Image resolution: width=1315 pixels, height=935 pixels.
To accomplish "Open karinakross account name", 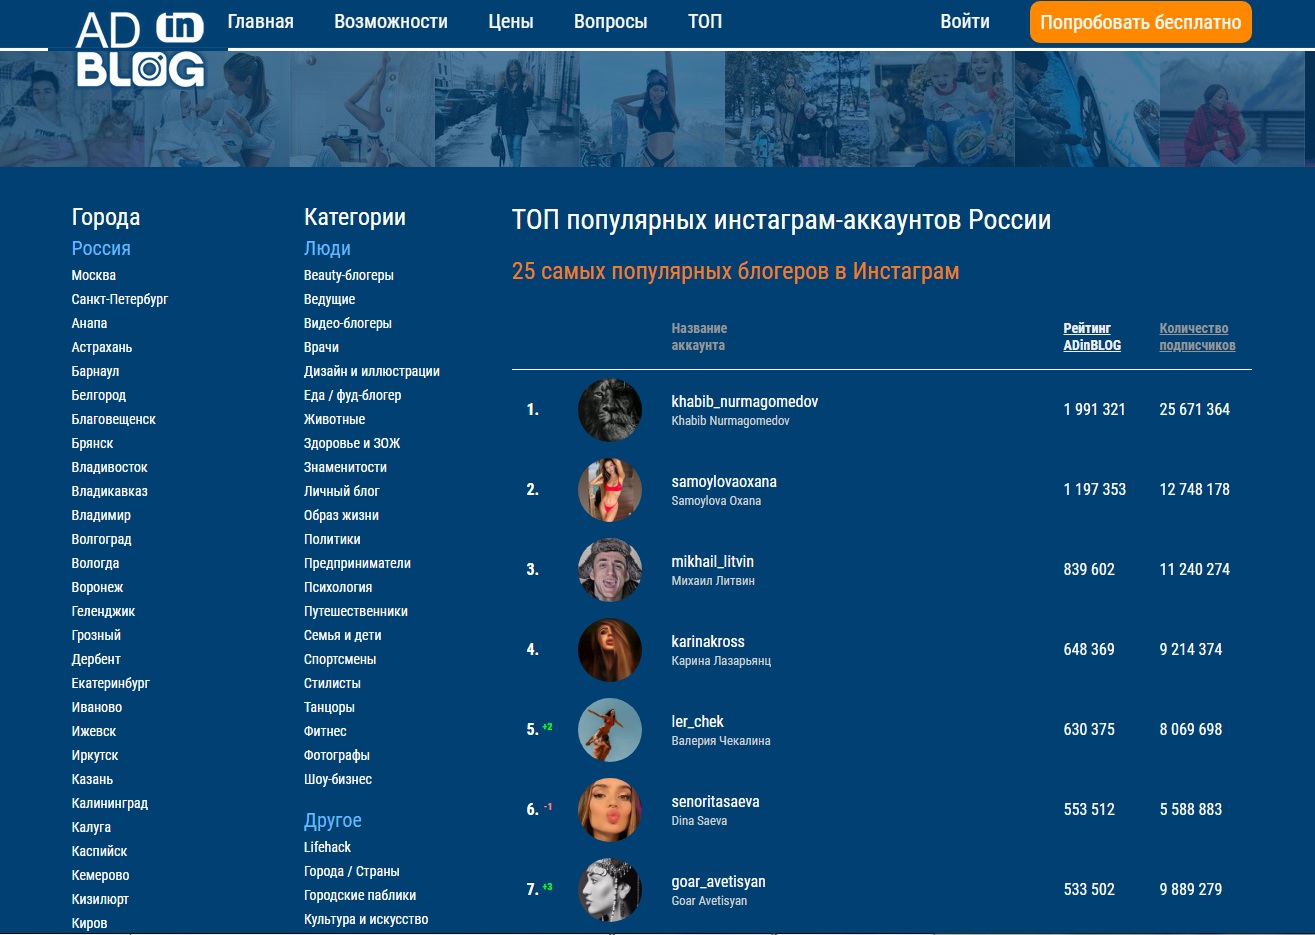I will pyautogui.click(x=708, y=641).
